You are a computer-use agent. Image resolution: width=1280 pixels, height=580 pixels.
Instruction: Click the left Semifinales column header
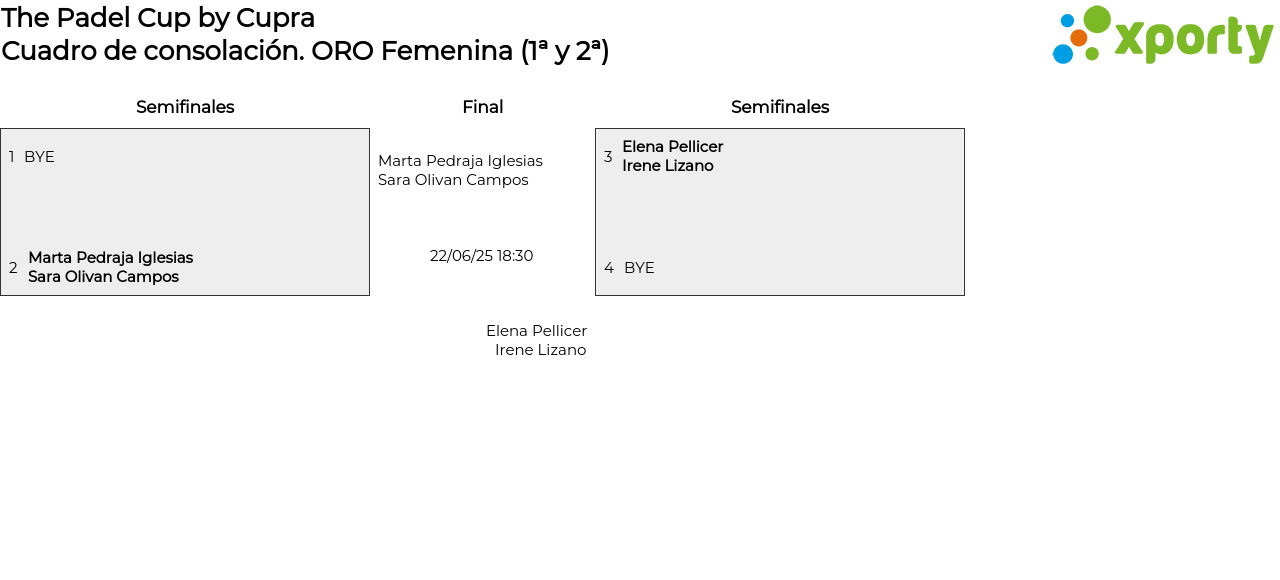coord(185,107)
